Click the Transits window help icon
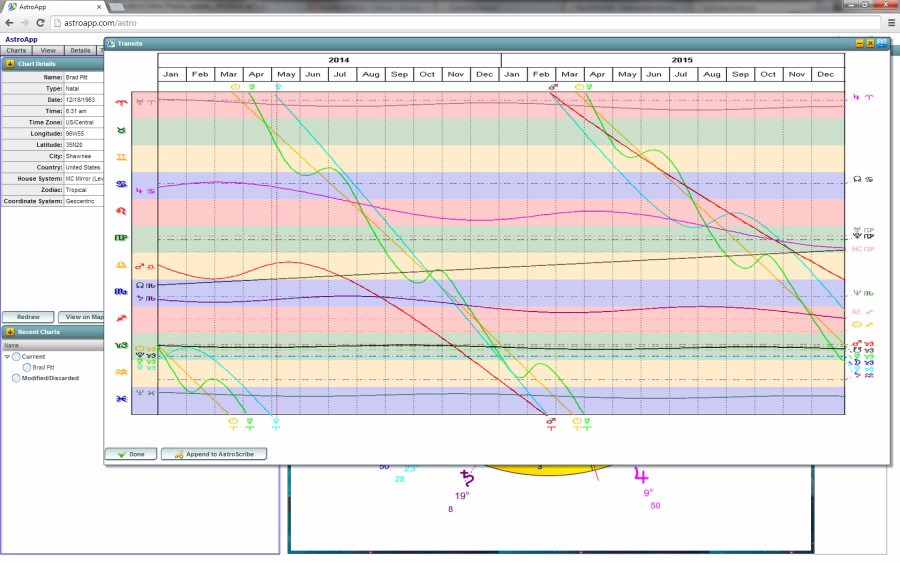 pyautogui.click(x=882, y=43)
